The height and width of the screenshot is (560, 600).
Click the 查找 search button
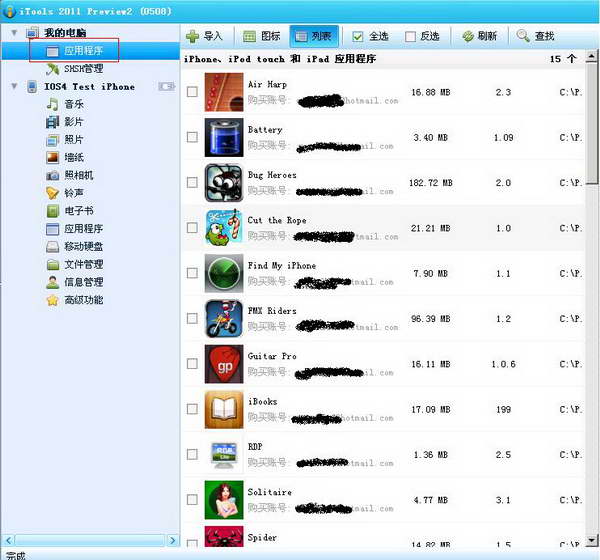536,36
